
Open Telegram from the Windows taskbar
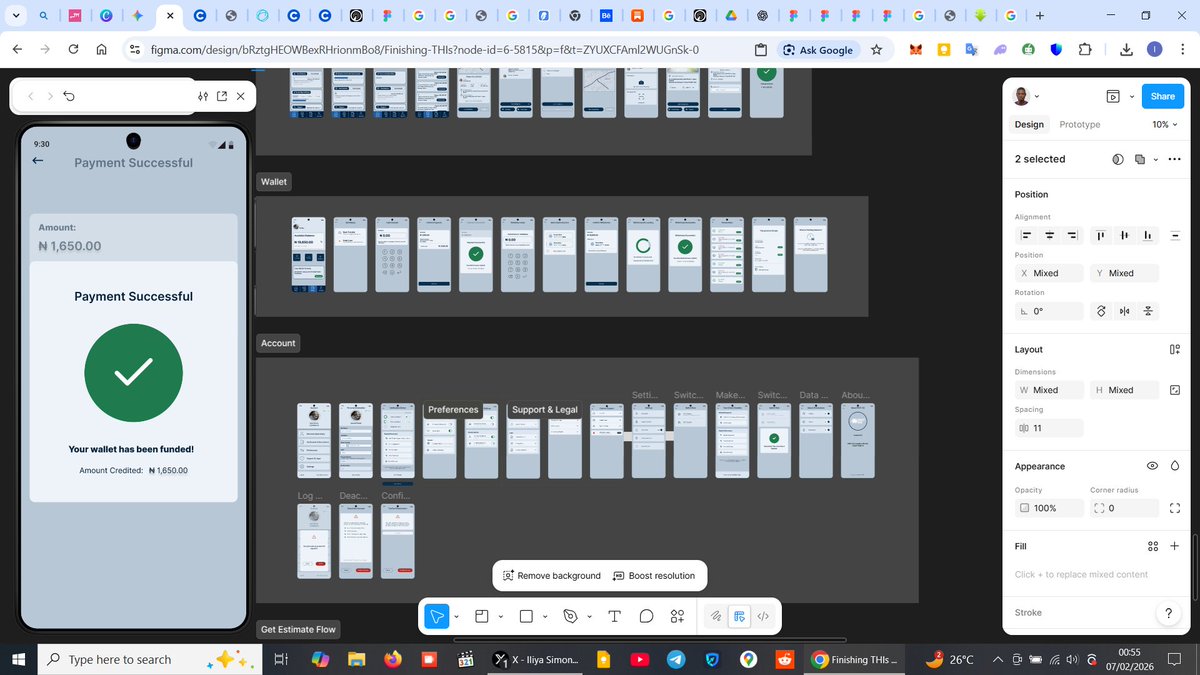pos(676,660)
